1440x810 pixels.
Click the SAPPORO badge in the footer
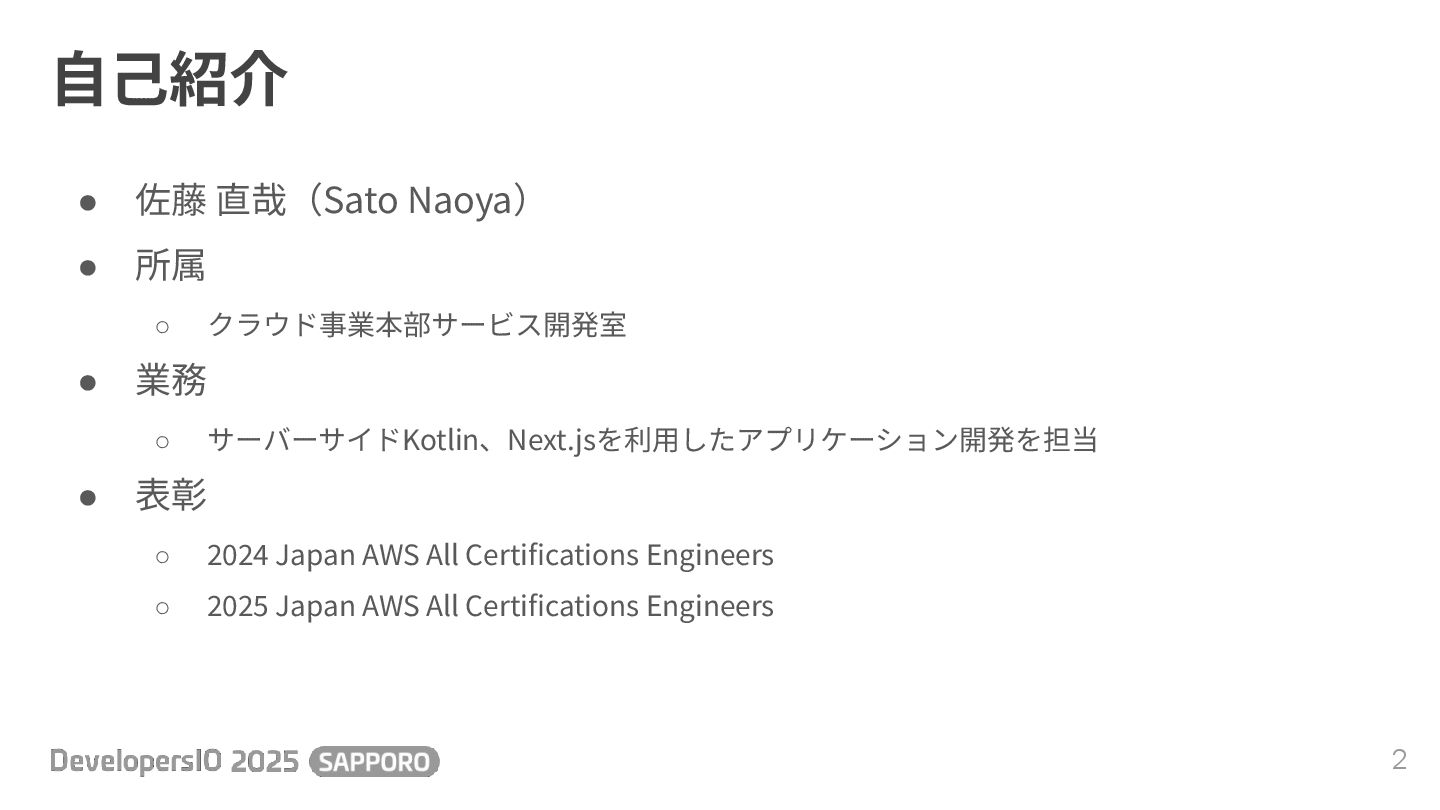pyautogui.click(x=375, y=762)
